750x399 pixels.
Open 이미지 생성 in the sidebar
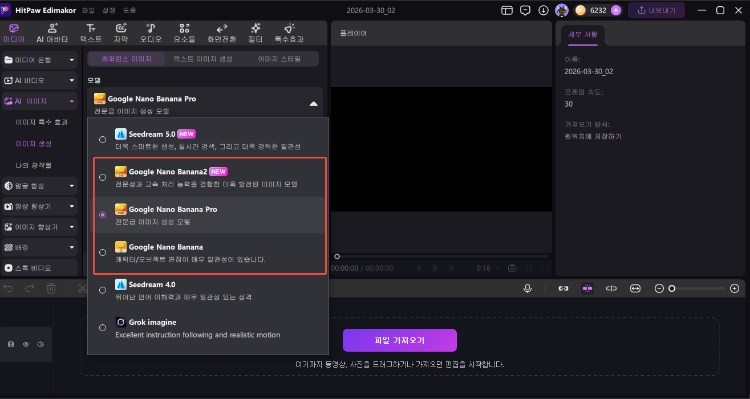click(33, 144)
